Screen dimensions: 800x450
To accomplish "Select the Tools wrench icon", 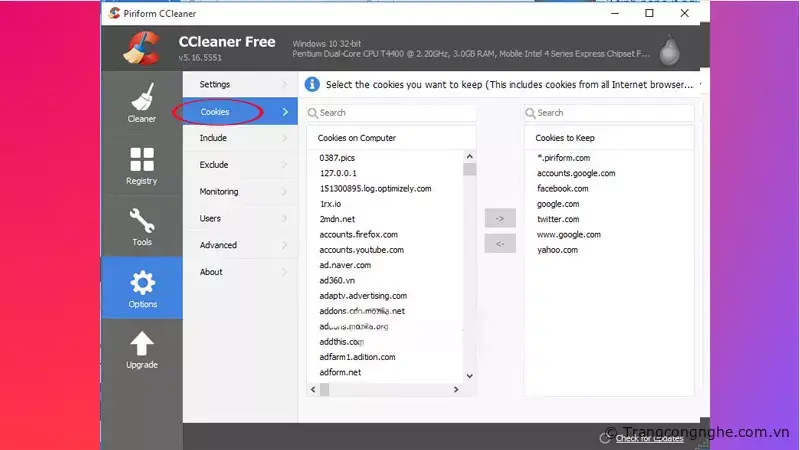I will coord(141,221).
